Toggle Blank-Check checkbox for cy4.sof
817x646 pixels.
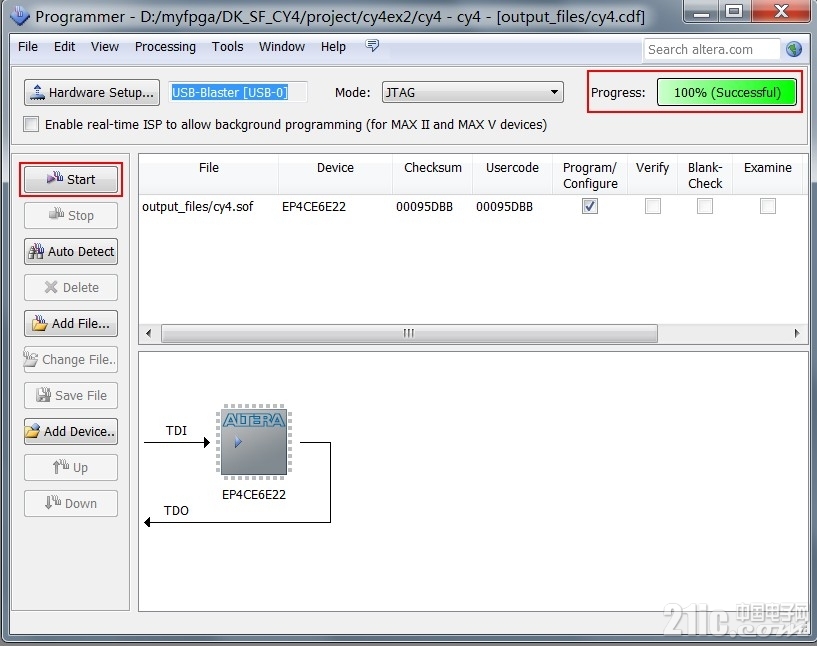tap(705, 206)
